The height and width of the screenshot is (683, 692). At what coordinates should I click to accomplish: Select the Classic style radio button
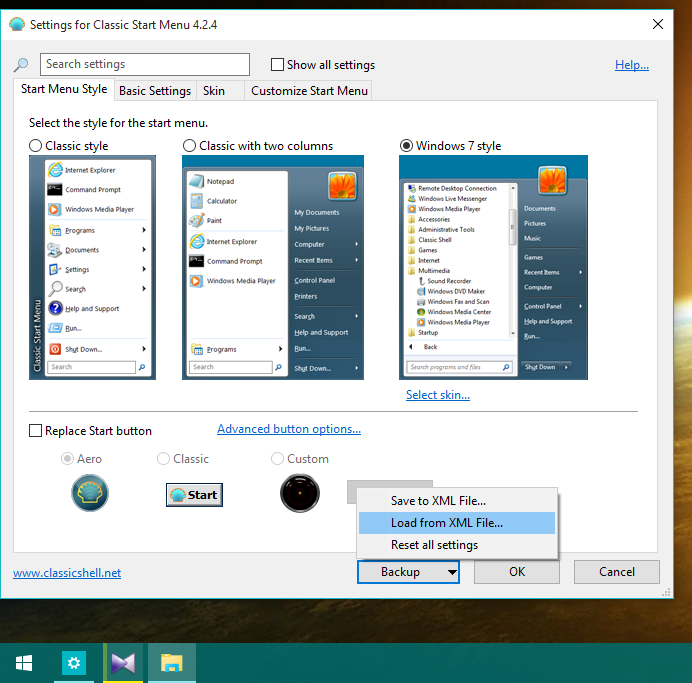35,146
